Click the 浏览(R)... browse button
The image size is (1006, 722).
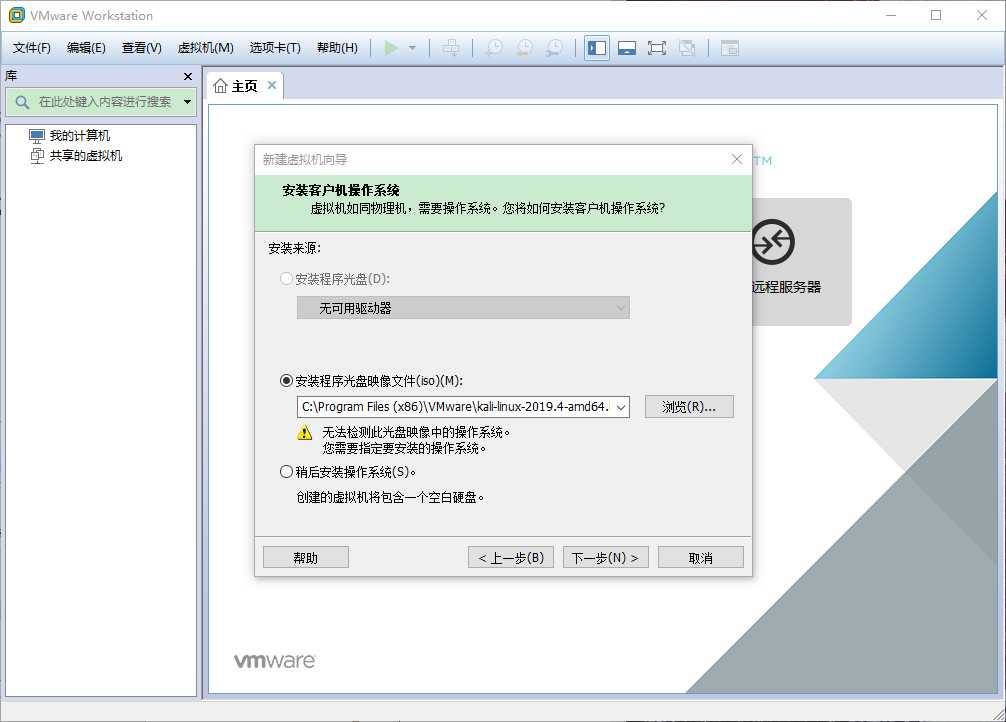[689, 407]
